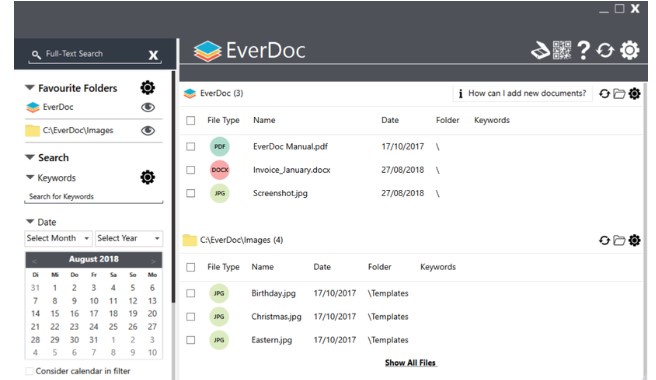656x380 pixels.
Task: Toggle visibility of EverDoc favourite folder
Action: pos(148,108)
